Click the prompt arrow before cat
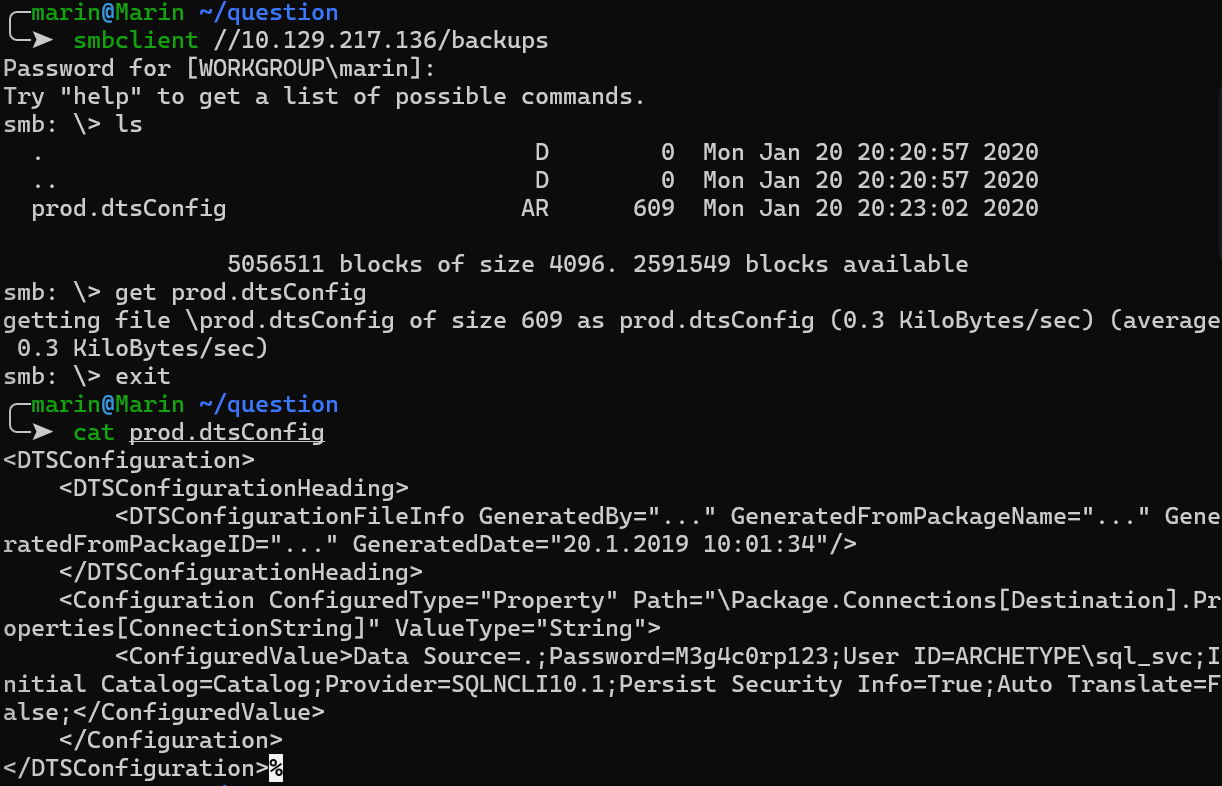This screenshot has width=1222, height=786. click(x=42, y=433)
